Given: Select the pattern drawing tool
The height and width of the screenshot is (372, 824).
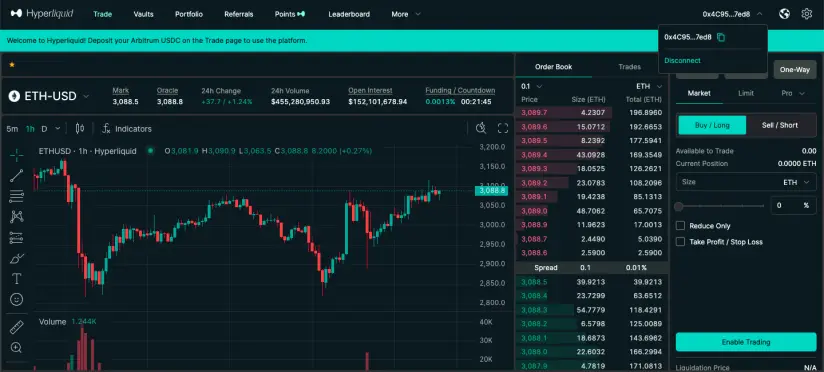Looking at the screenshot, I should pos(17,216).
